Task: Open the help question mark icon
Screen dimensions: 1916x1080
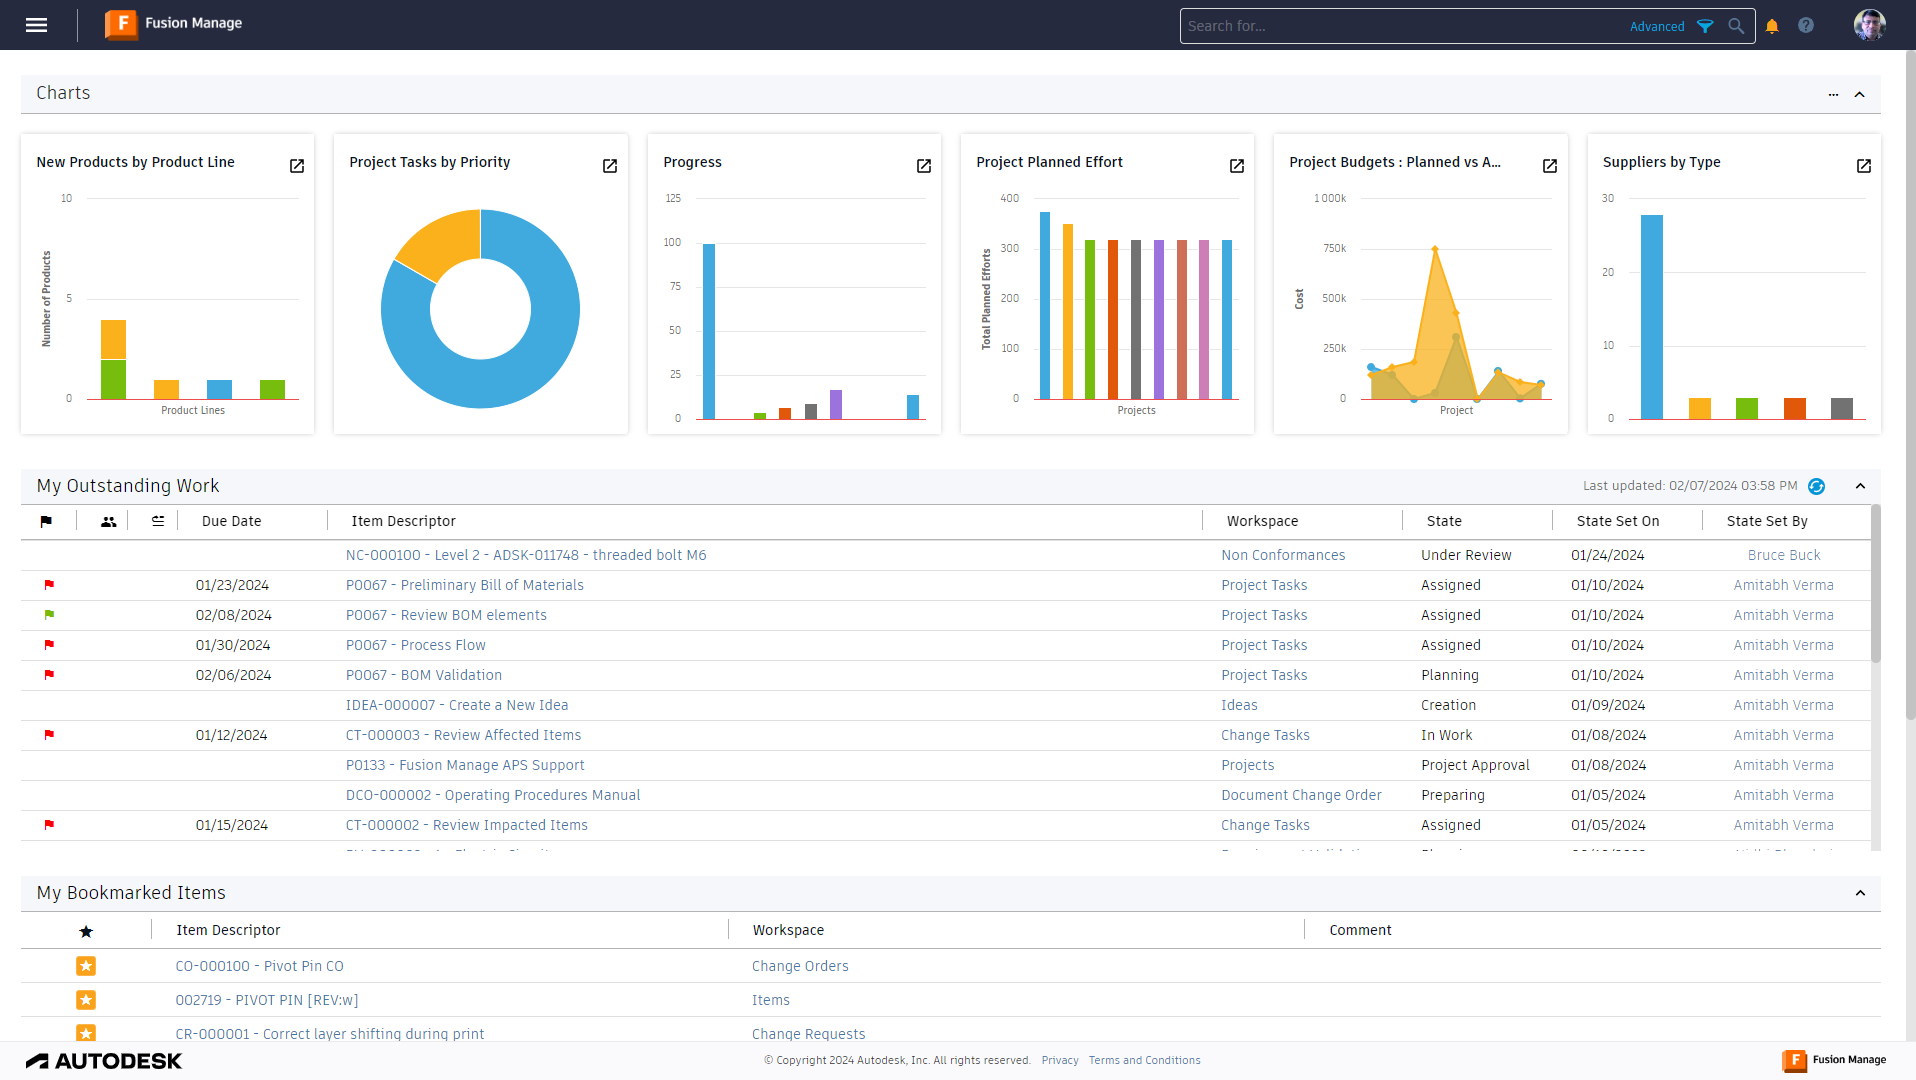Action: (1806, 25)
